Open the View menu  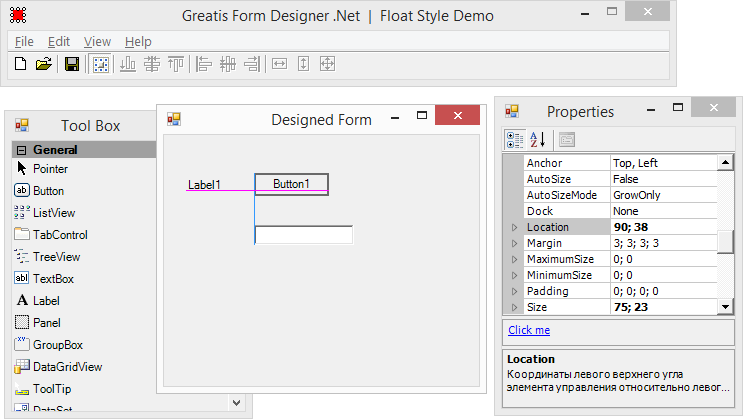pyautogui.click(x=98, y=41)
